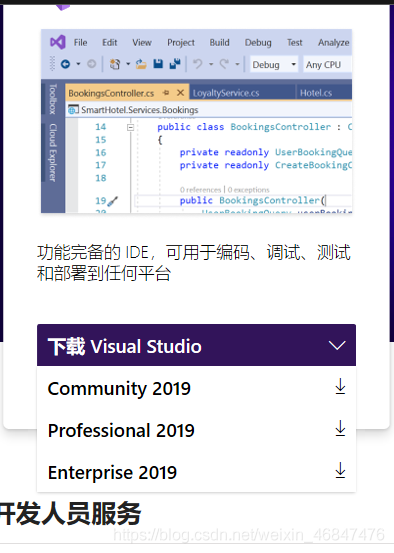Image resolution: width=394 pixels, height=553 pixels.
Task: Download Enterprise 2019
Action: pos(196,472)
